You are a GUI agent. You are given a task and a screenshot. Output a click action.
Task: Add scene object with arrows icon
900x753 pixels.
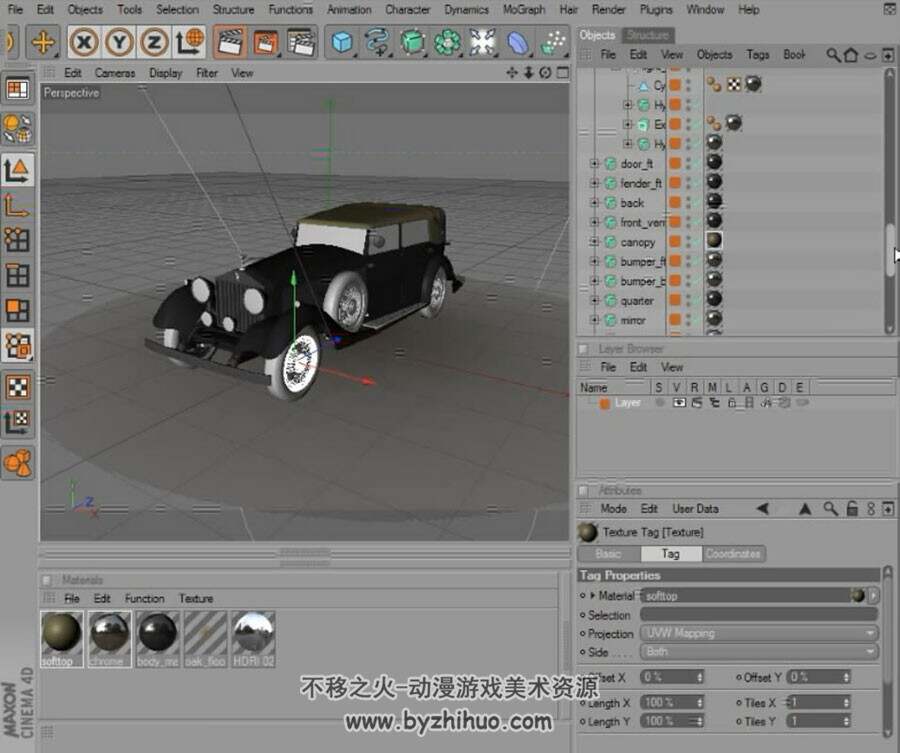[482, 42]
